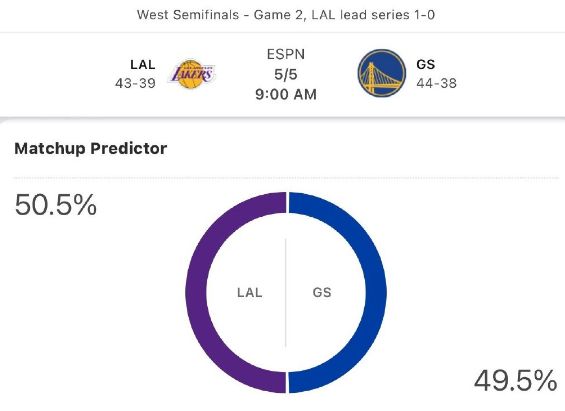Open the LAL team name link
Viewport: 565px width, 411px height.
(143, 64)
